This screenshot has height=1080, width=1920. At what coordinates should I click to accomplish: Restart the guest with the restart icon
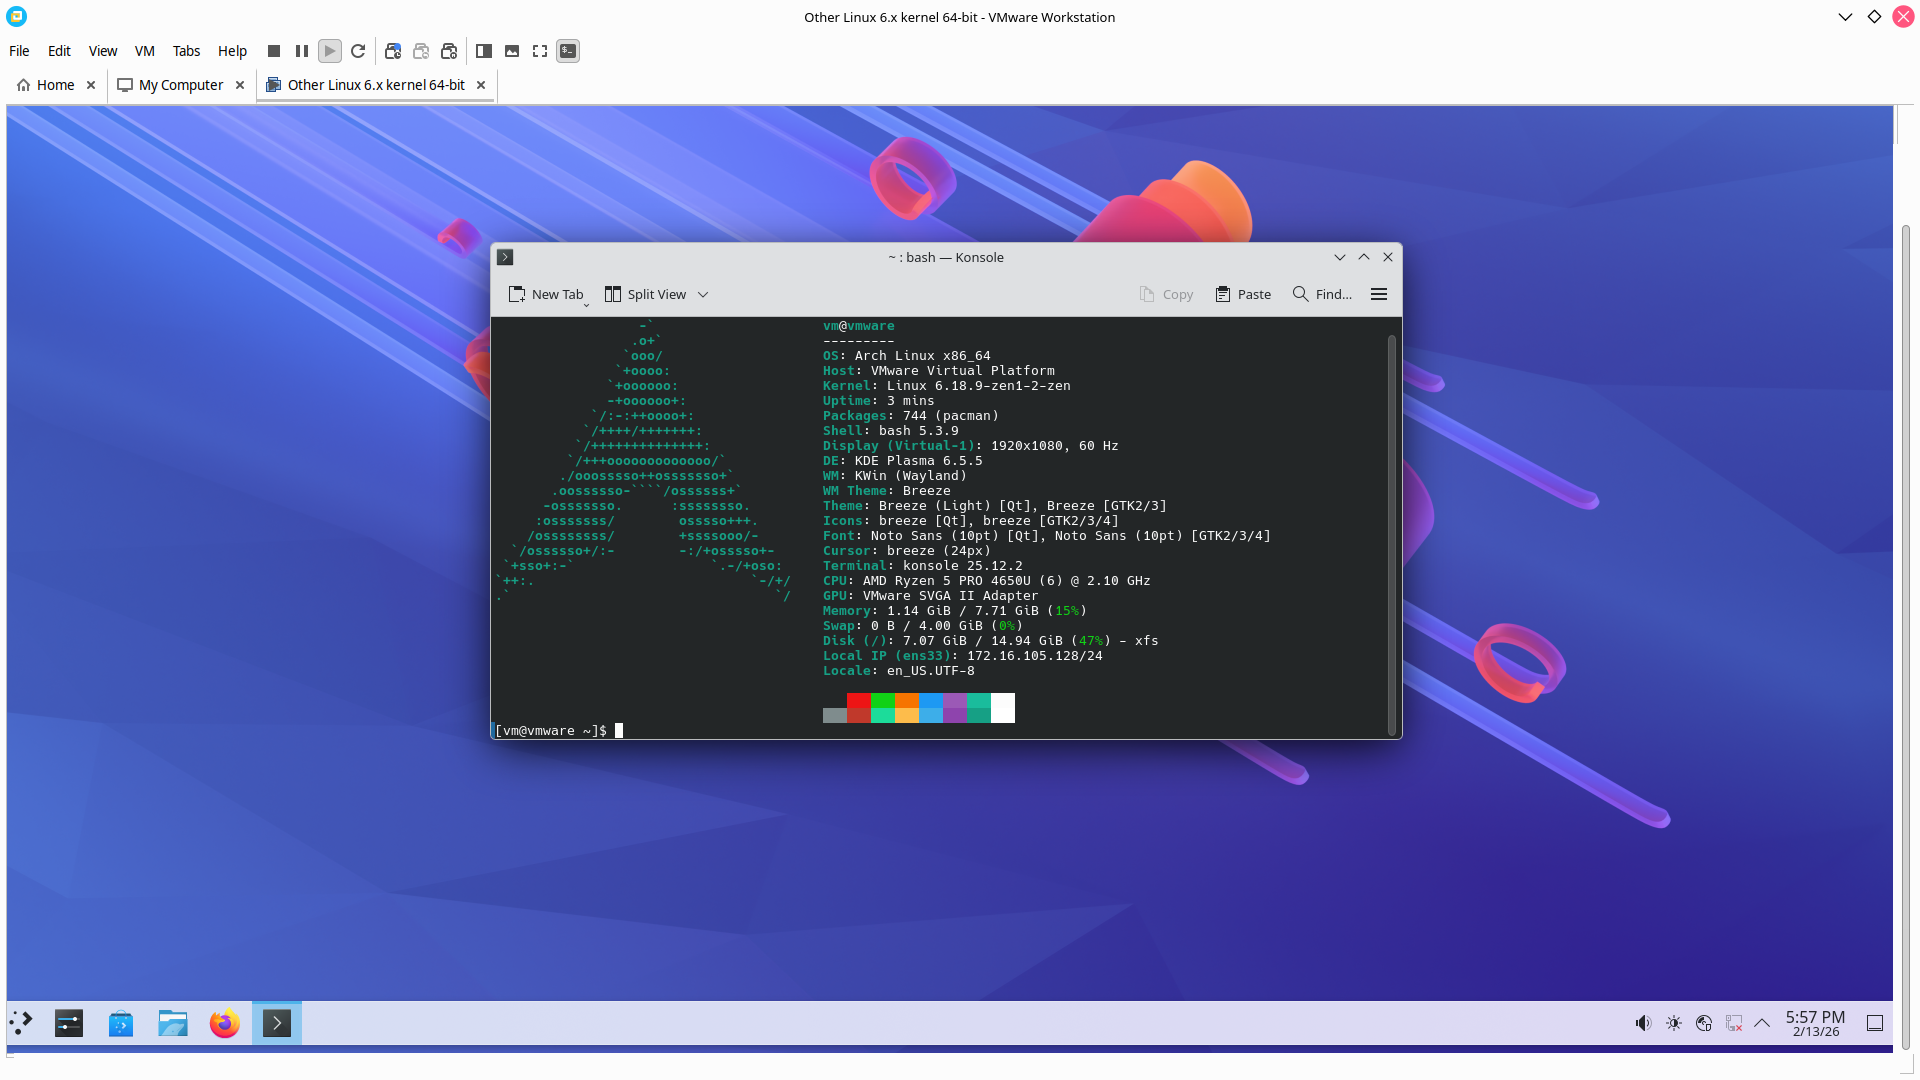point(358,51)
